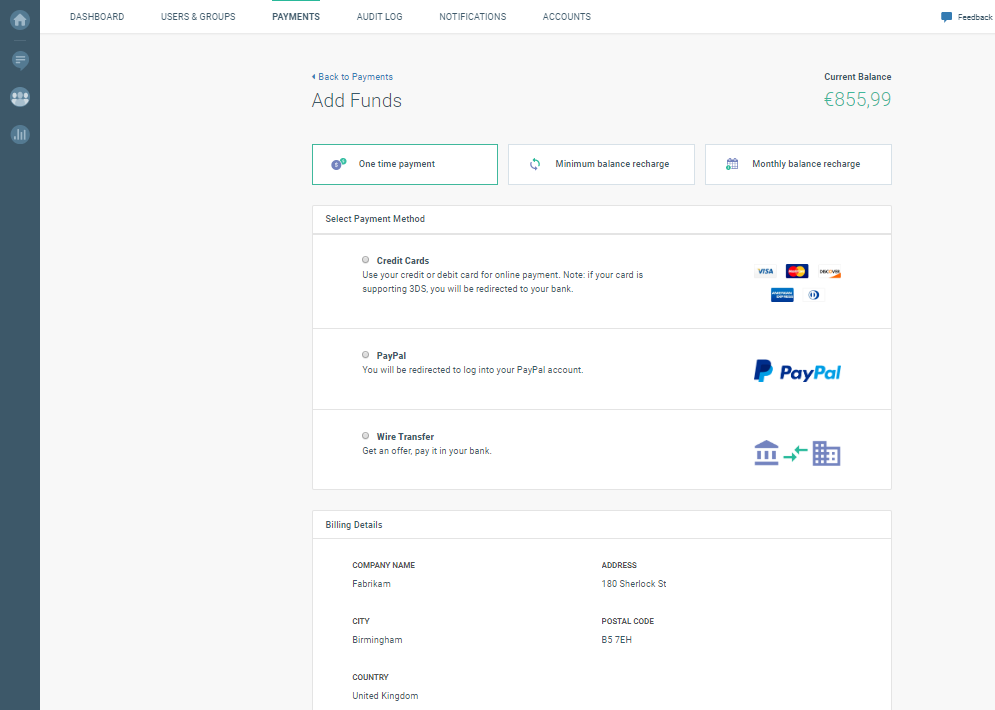Open the messages chat icon in the sidebar
The image size is (995, 710).
tap(20, 60)
